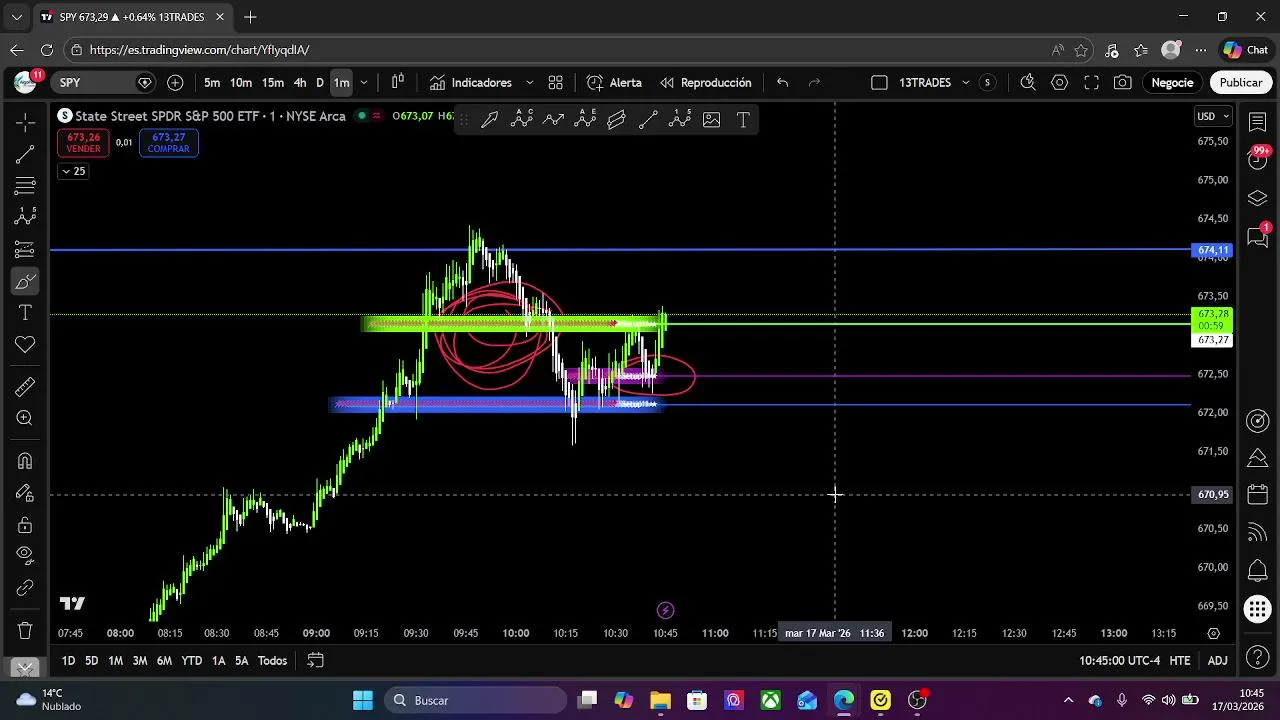1280x720 pixels.
Task: Open the indicator templates grid
Action: coord(556,83)
